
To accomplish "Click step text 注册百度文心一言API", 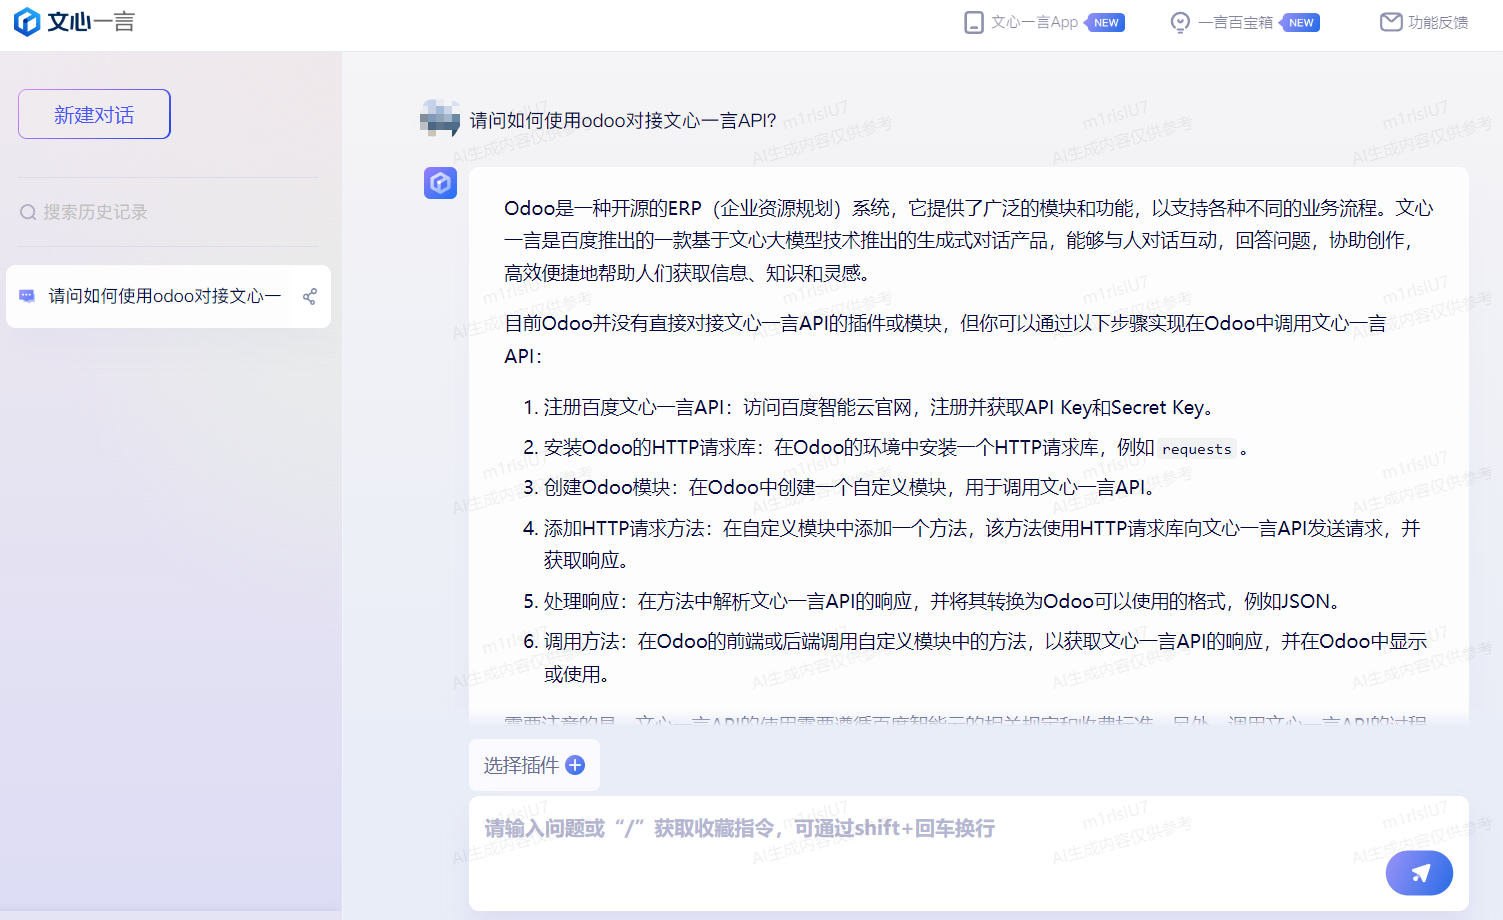I will pos(634,407).
